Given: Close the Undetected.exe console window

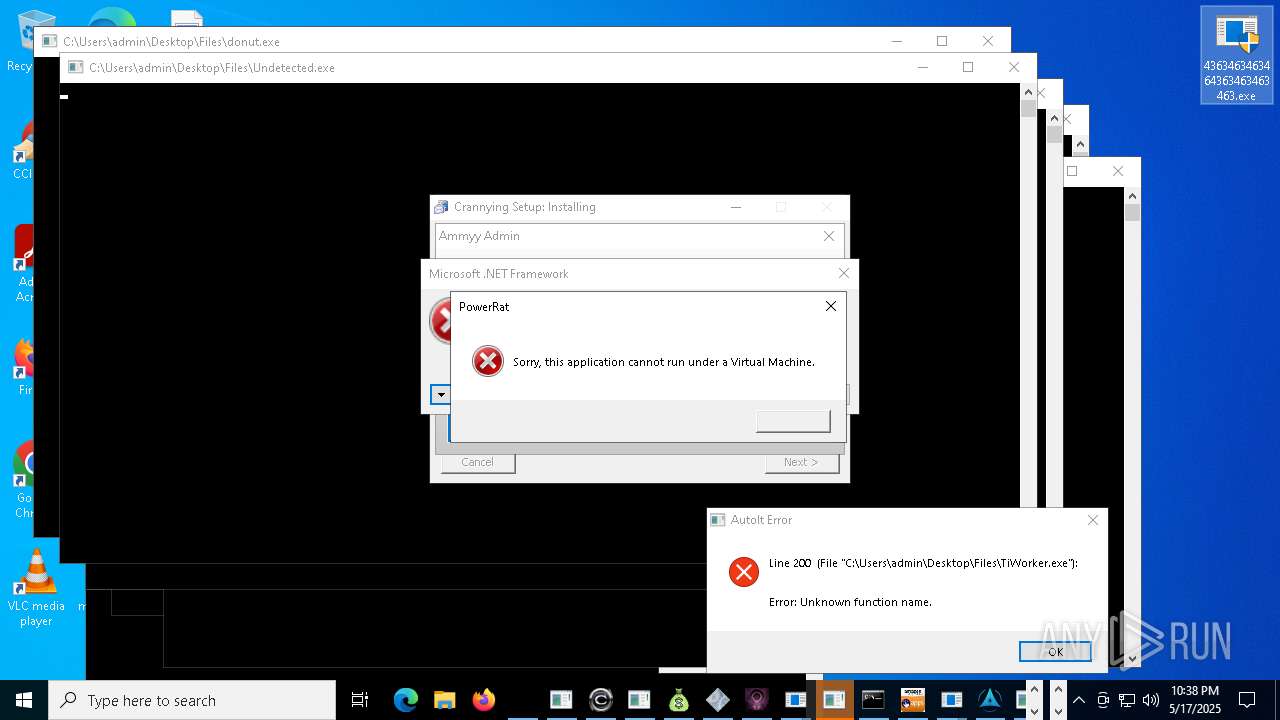Looking at the screenshot, I should click(1014, 67).
